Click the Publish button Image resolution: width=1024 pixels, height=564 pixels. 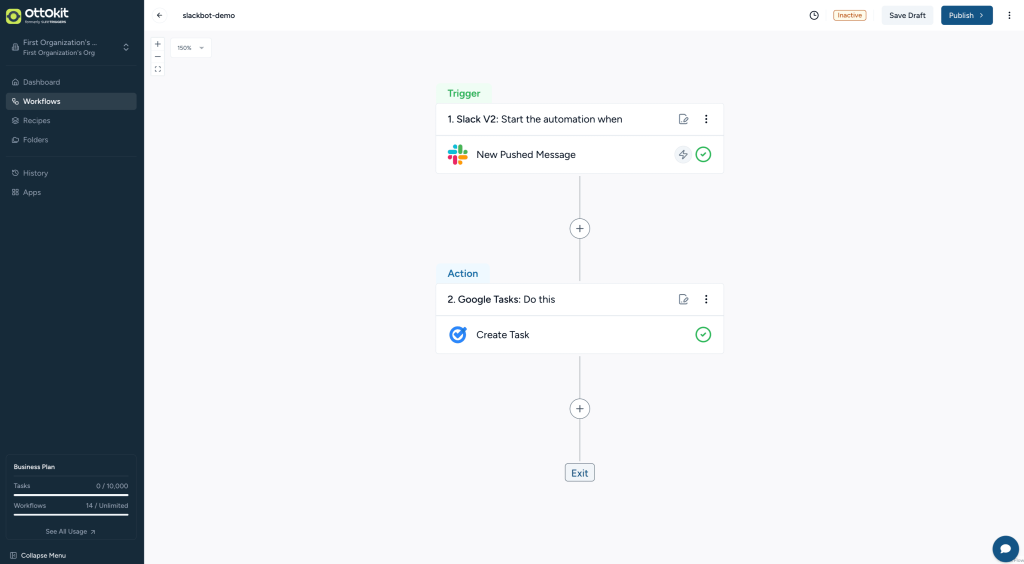(966, 16)
